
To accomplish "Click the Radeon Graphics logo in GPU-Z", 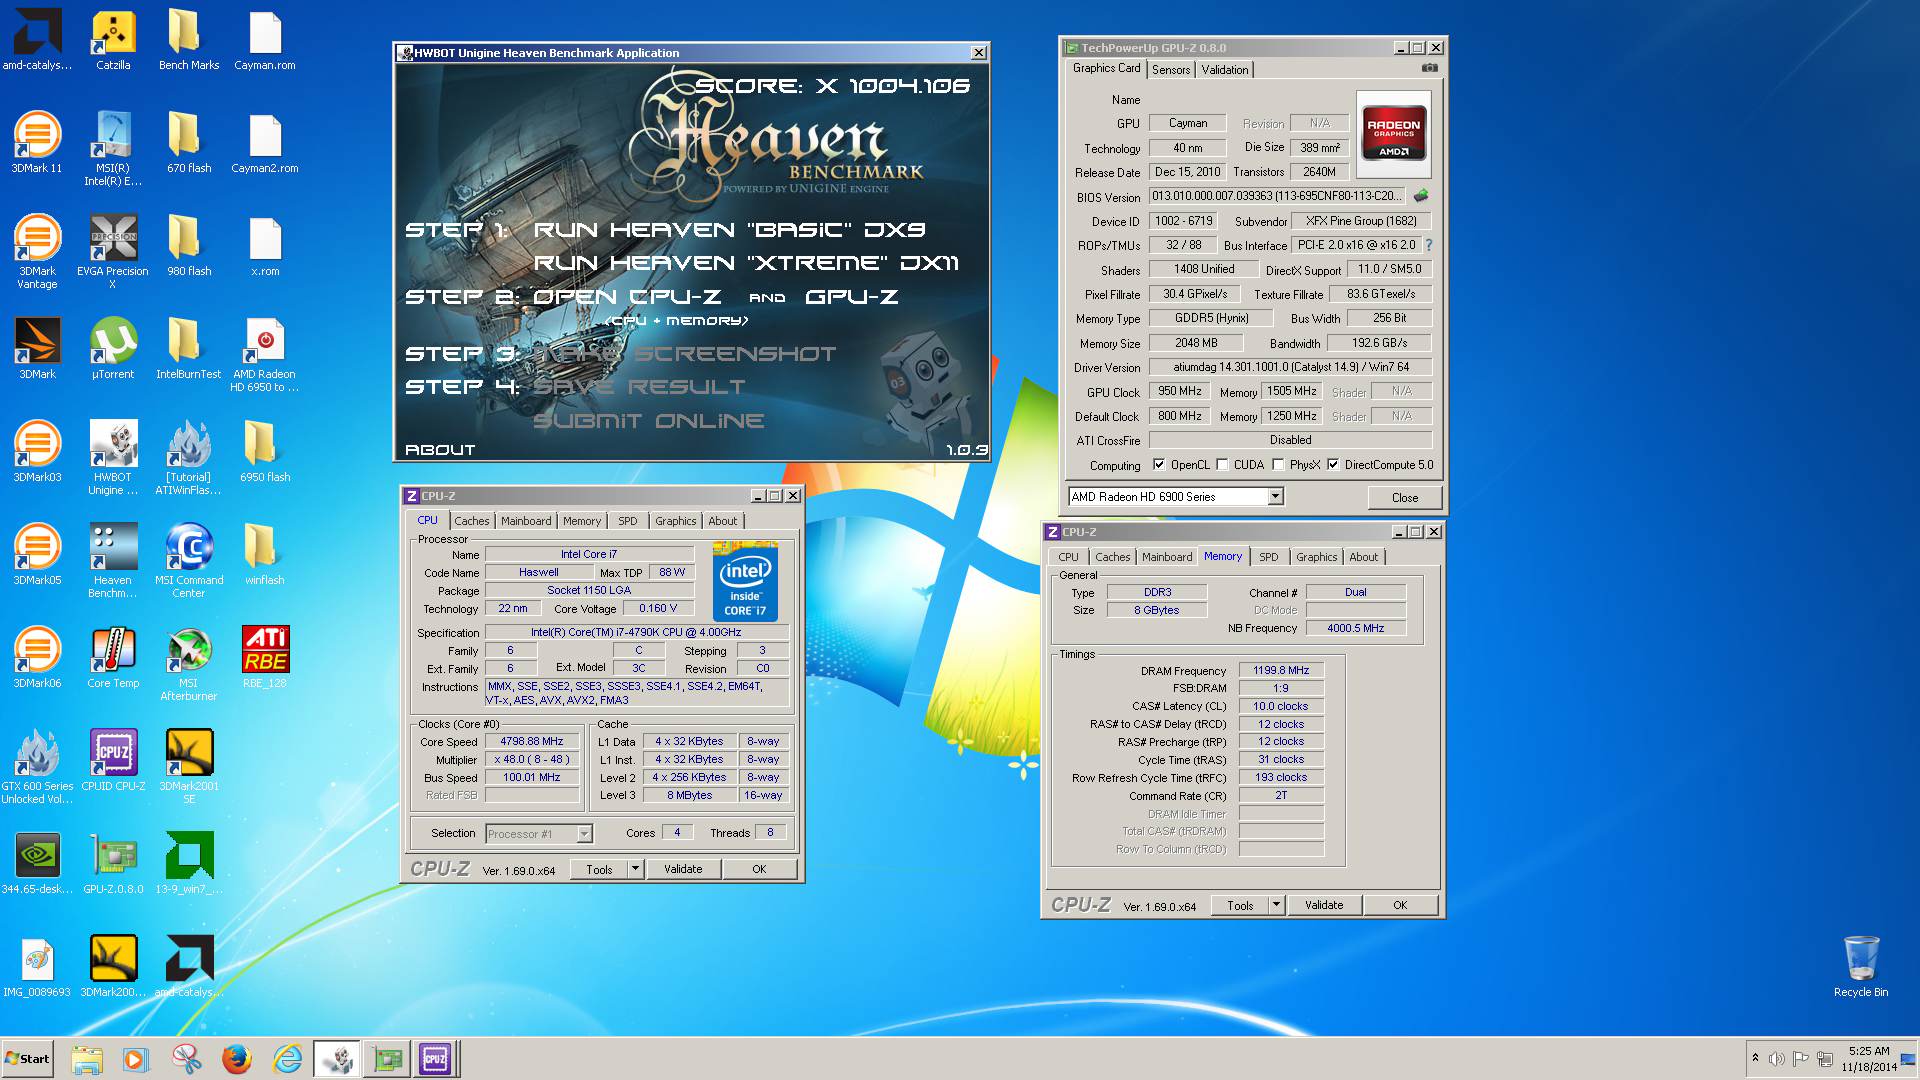I will [x=1393, y=135].
